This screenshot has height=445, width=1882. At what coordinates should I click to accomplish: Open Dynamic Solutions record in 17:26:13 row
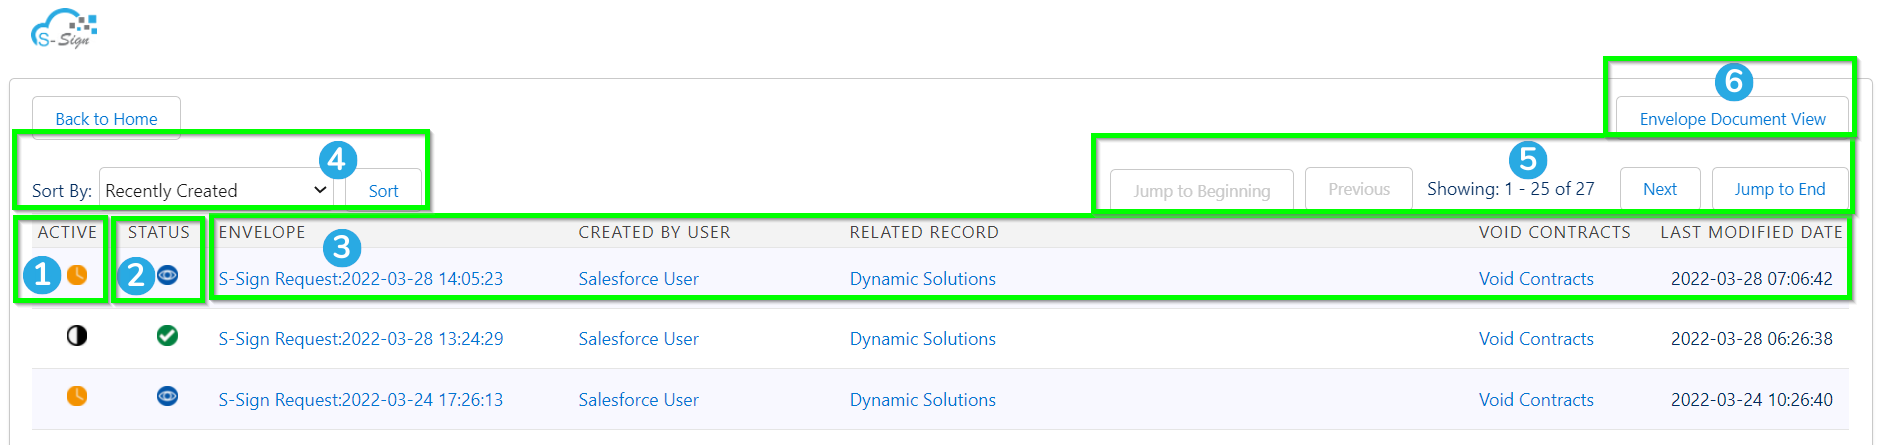(x=923, y=400)
